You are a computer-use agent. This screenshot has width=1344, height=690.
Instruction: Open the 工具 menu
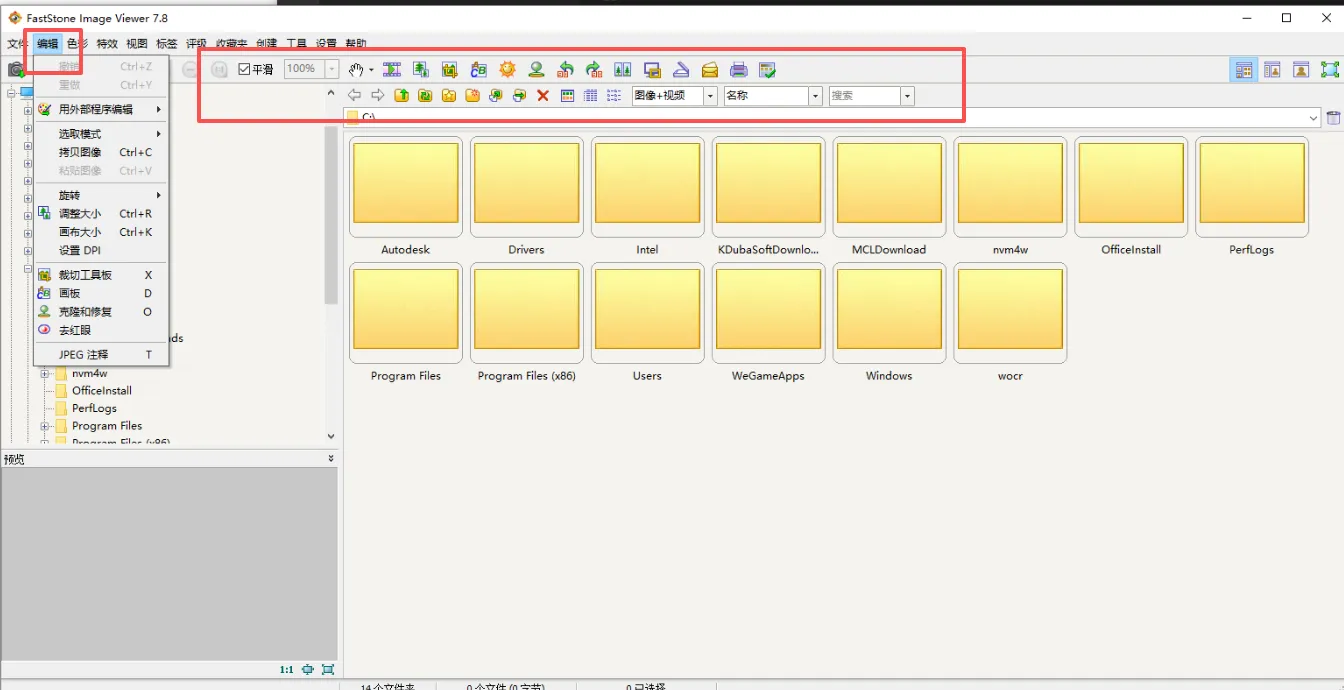[x=297, y=44]
